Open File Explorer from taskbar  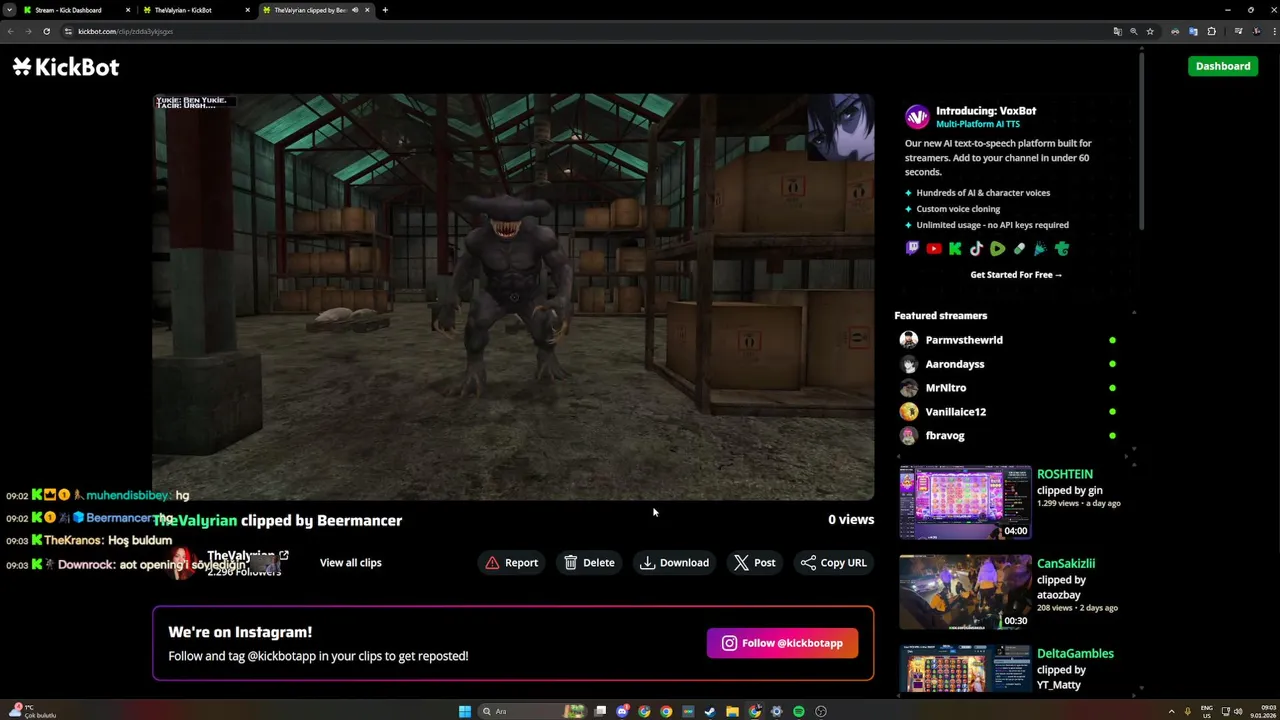pos(733,711)
